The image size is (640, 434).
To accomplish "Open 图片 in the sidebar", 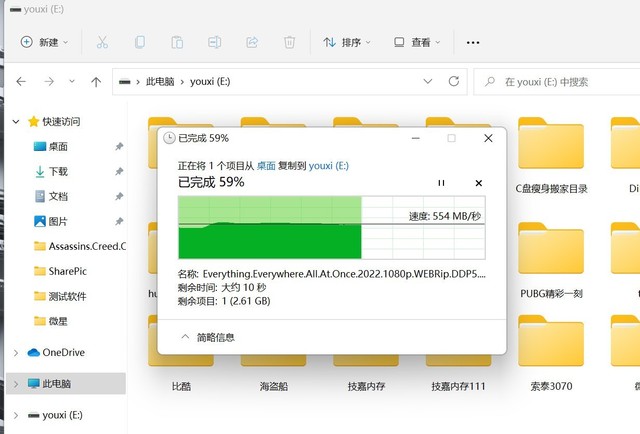I will [58, 221].
